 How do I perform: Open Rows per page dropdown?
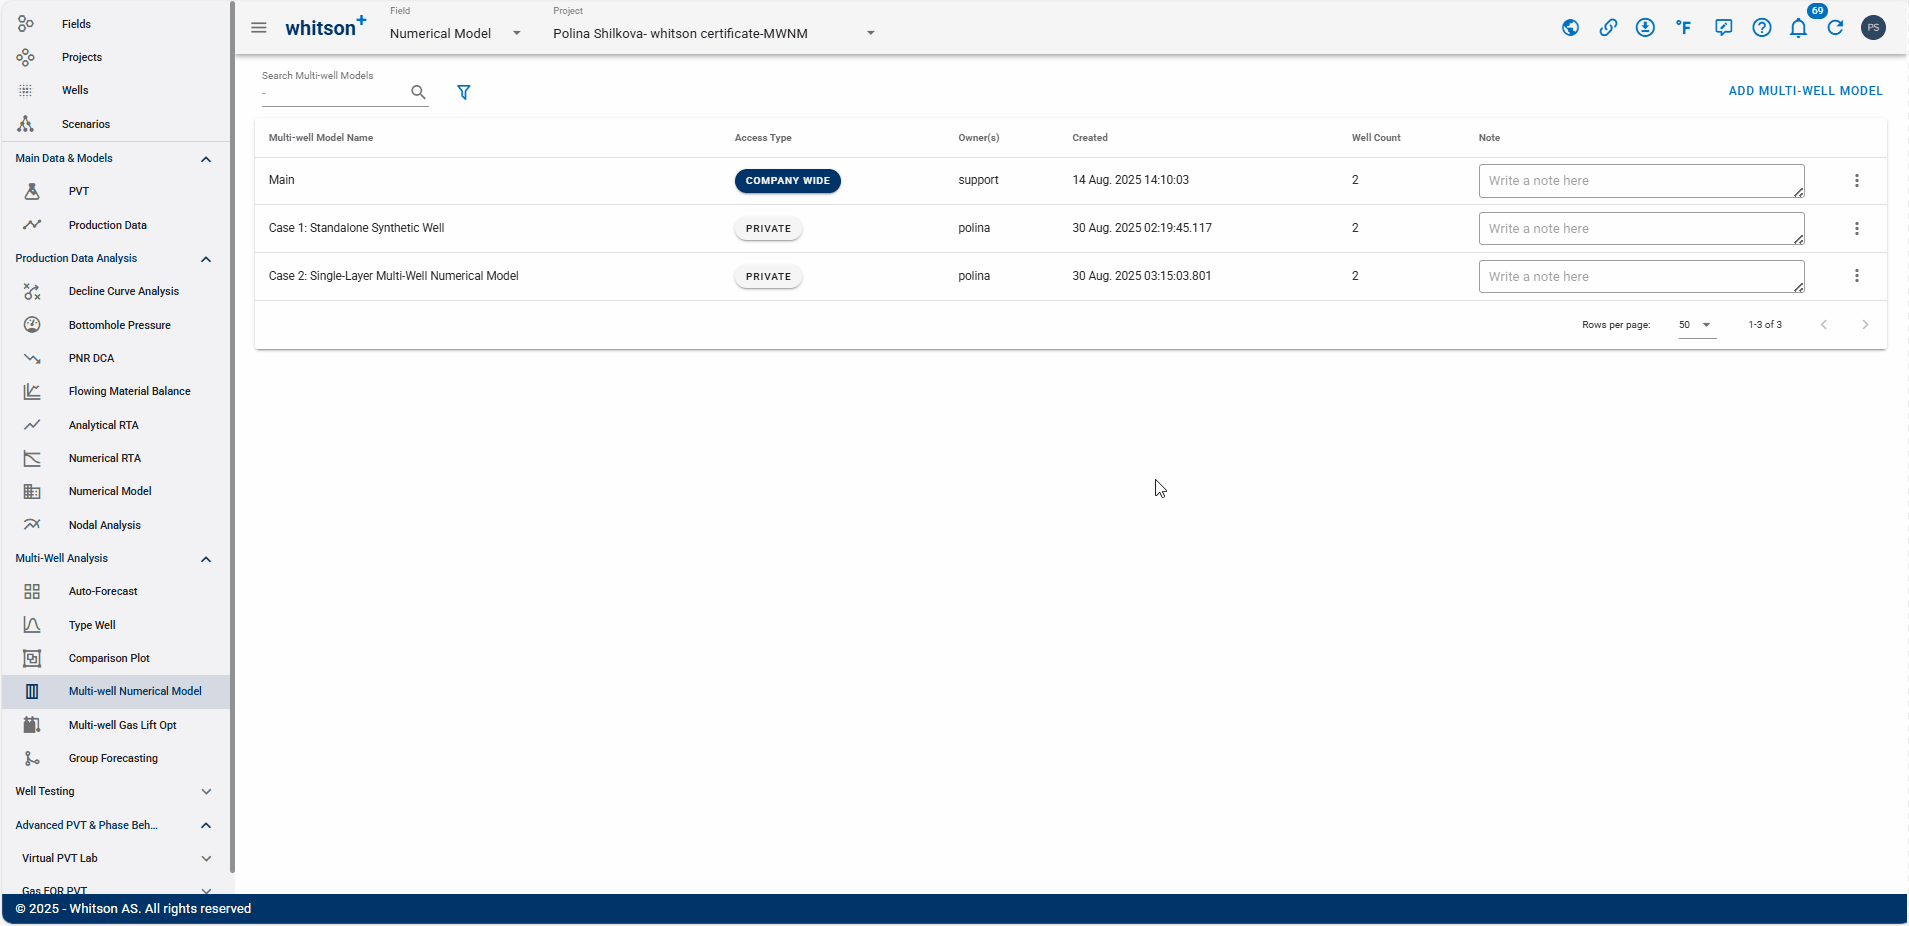coord(1697,325)
